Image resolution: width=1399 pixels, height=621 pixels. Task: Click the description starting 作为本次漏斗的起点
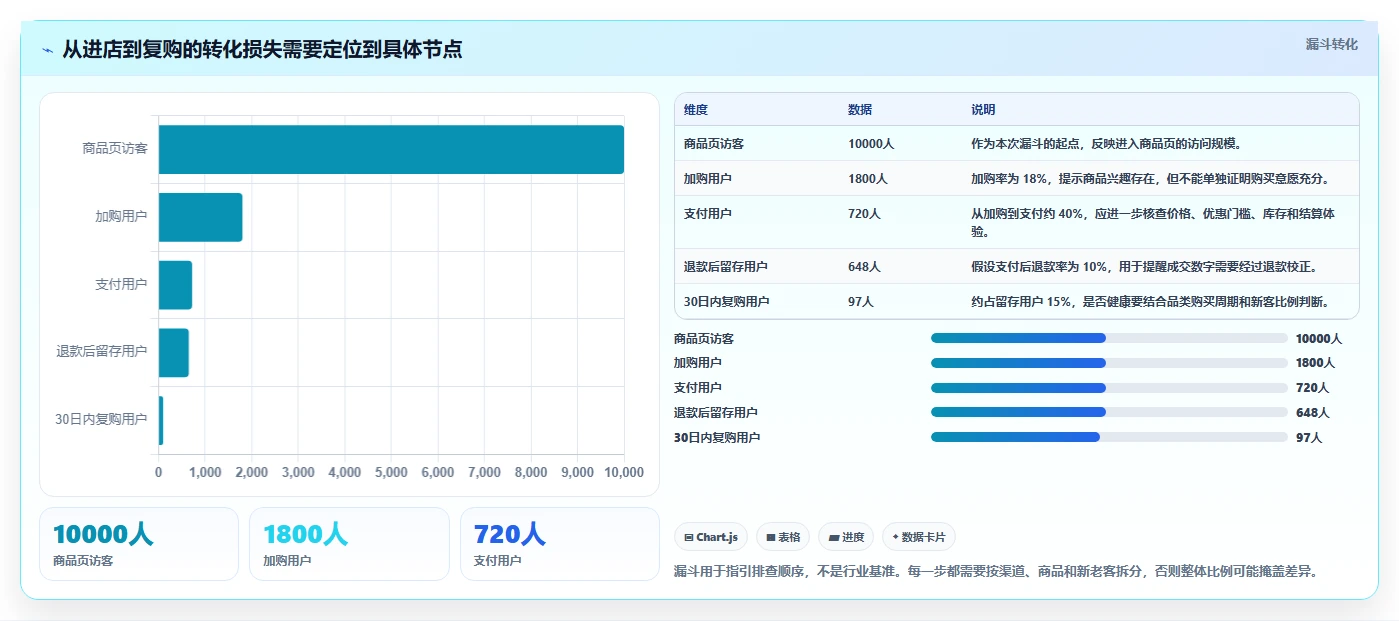point(1106,144)
